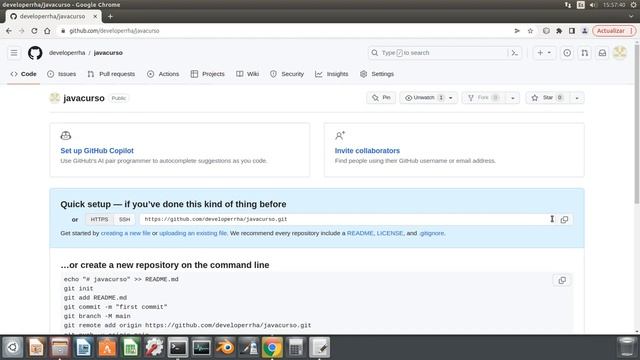
Task: Open the user profile avatar menu
Action: tap(620, 53)
